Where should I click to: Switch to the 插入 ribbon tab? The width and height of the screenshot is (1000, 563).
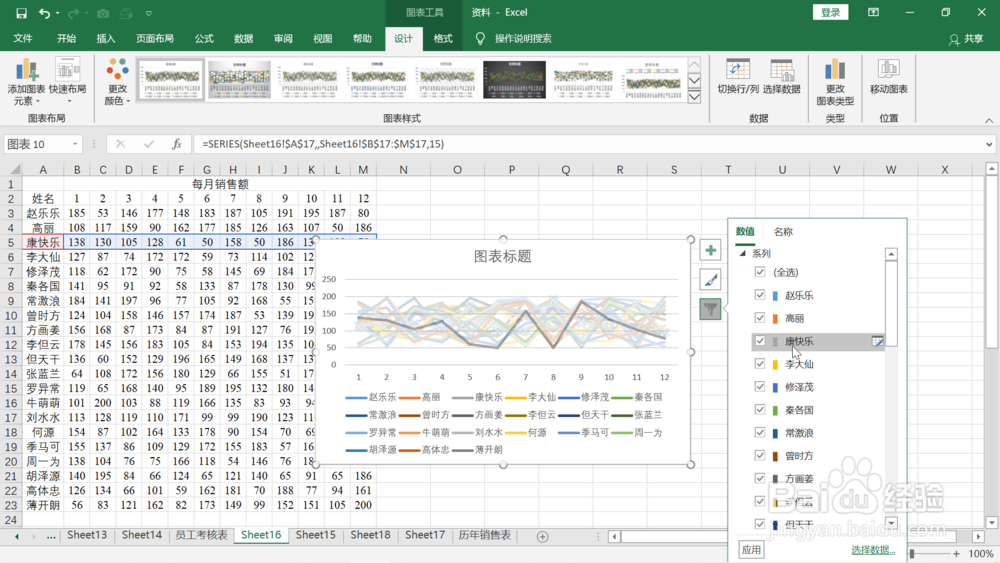106,39
